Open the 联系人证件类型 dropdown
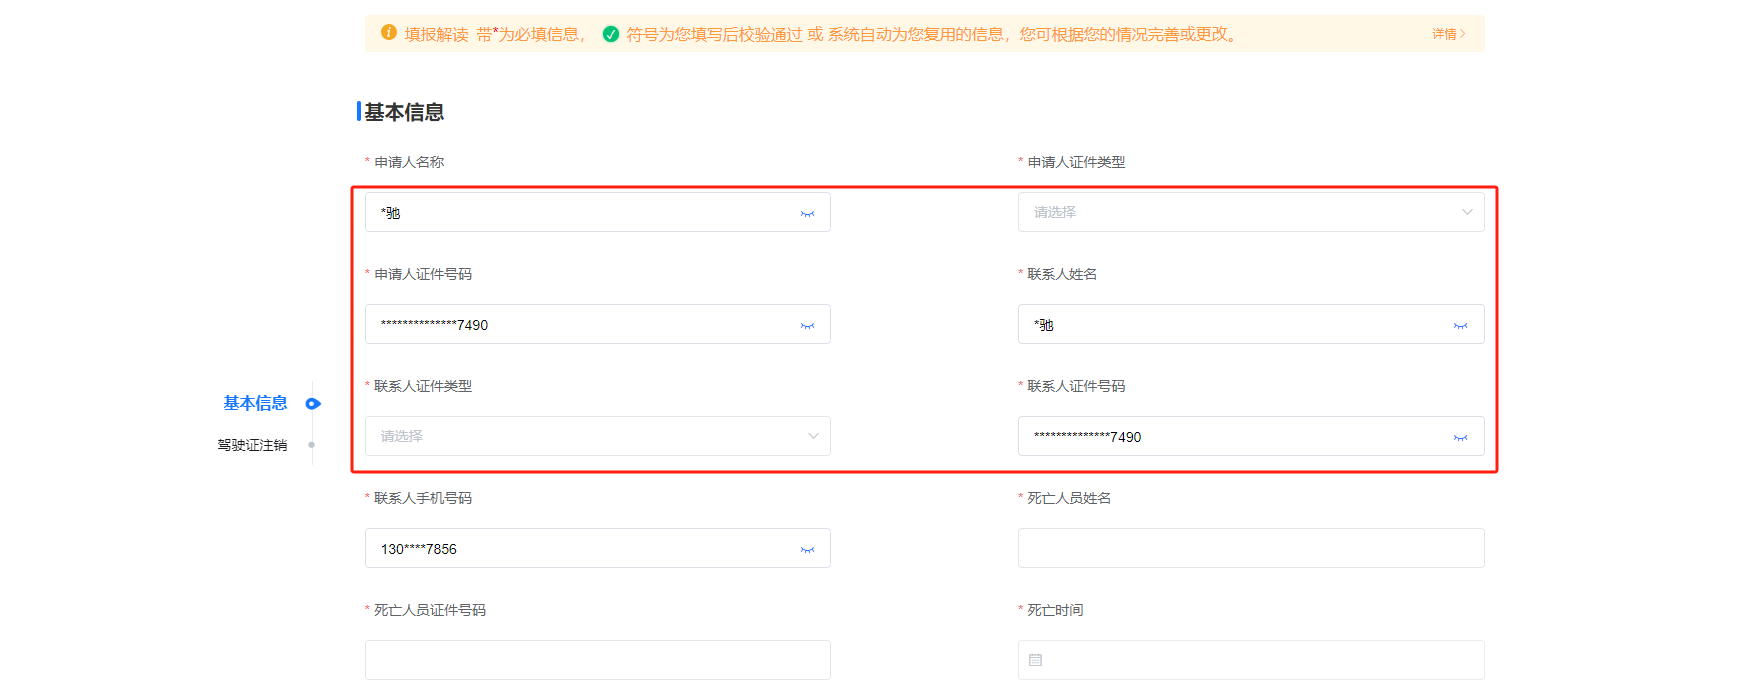This screenshot has width=1763, height=695. point(597,436)
